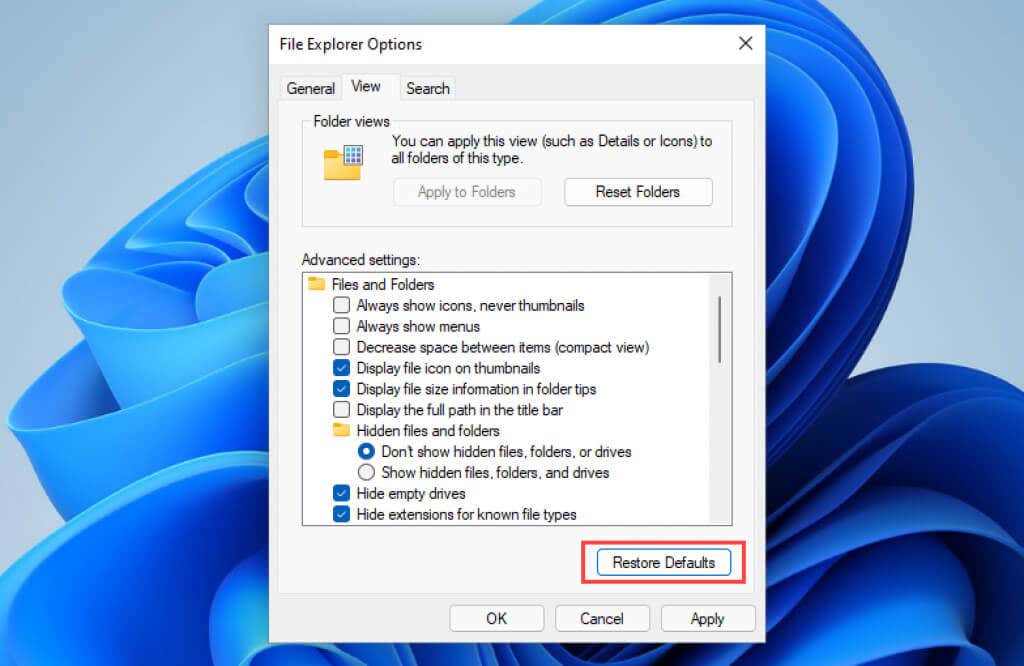Screen dimensions: 1024x666
Task: Apply the current settings
Action: (707, 618)
